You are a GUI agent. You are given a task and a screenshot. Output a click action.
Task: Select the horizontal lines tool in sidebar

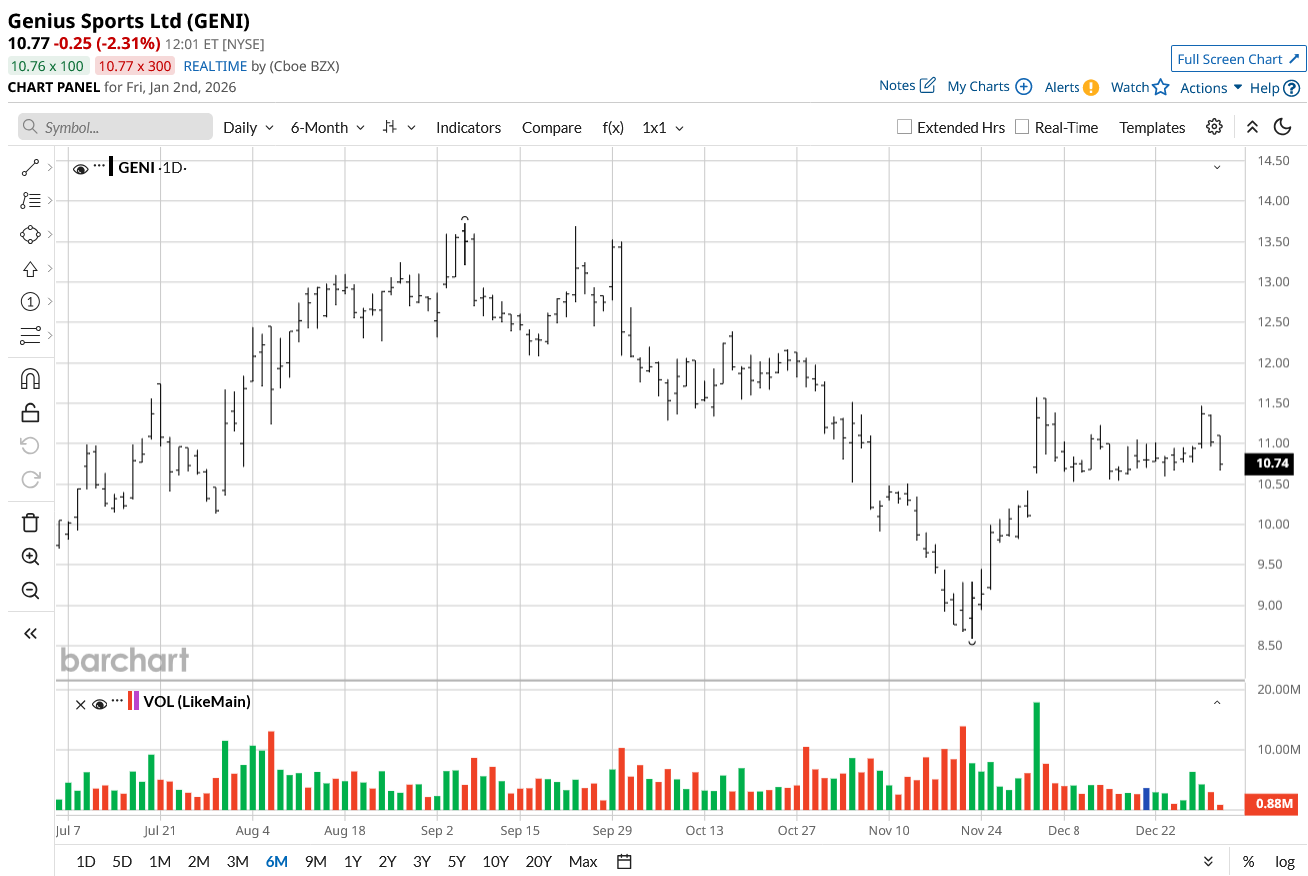pos(30,335)
